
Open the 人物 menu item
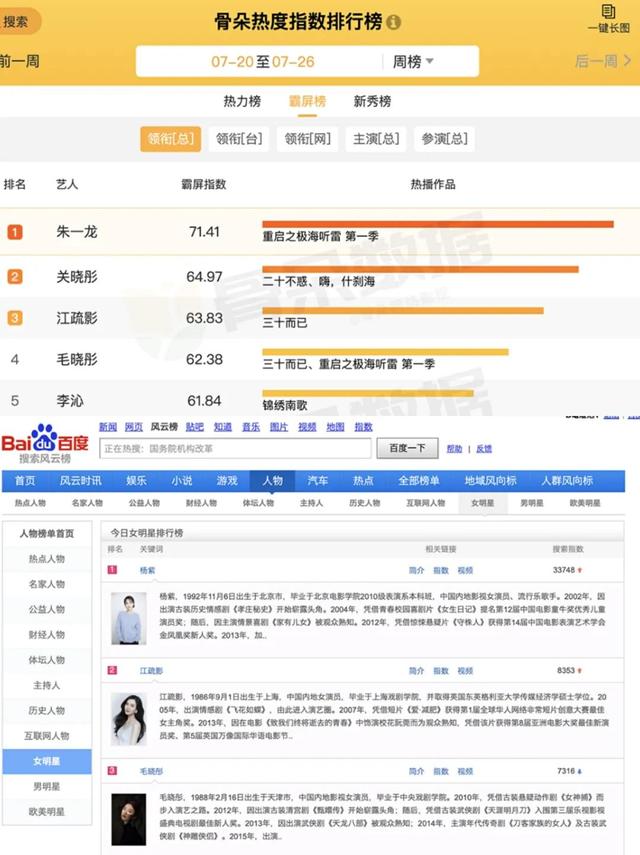point(273,480)
